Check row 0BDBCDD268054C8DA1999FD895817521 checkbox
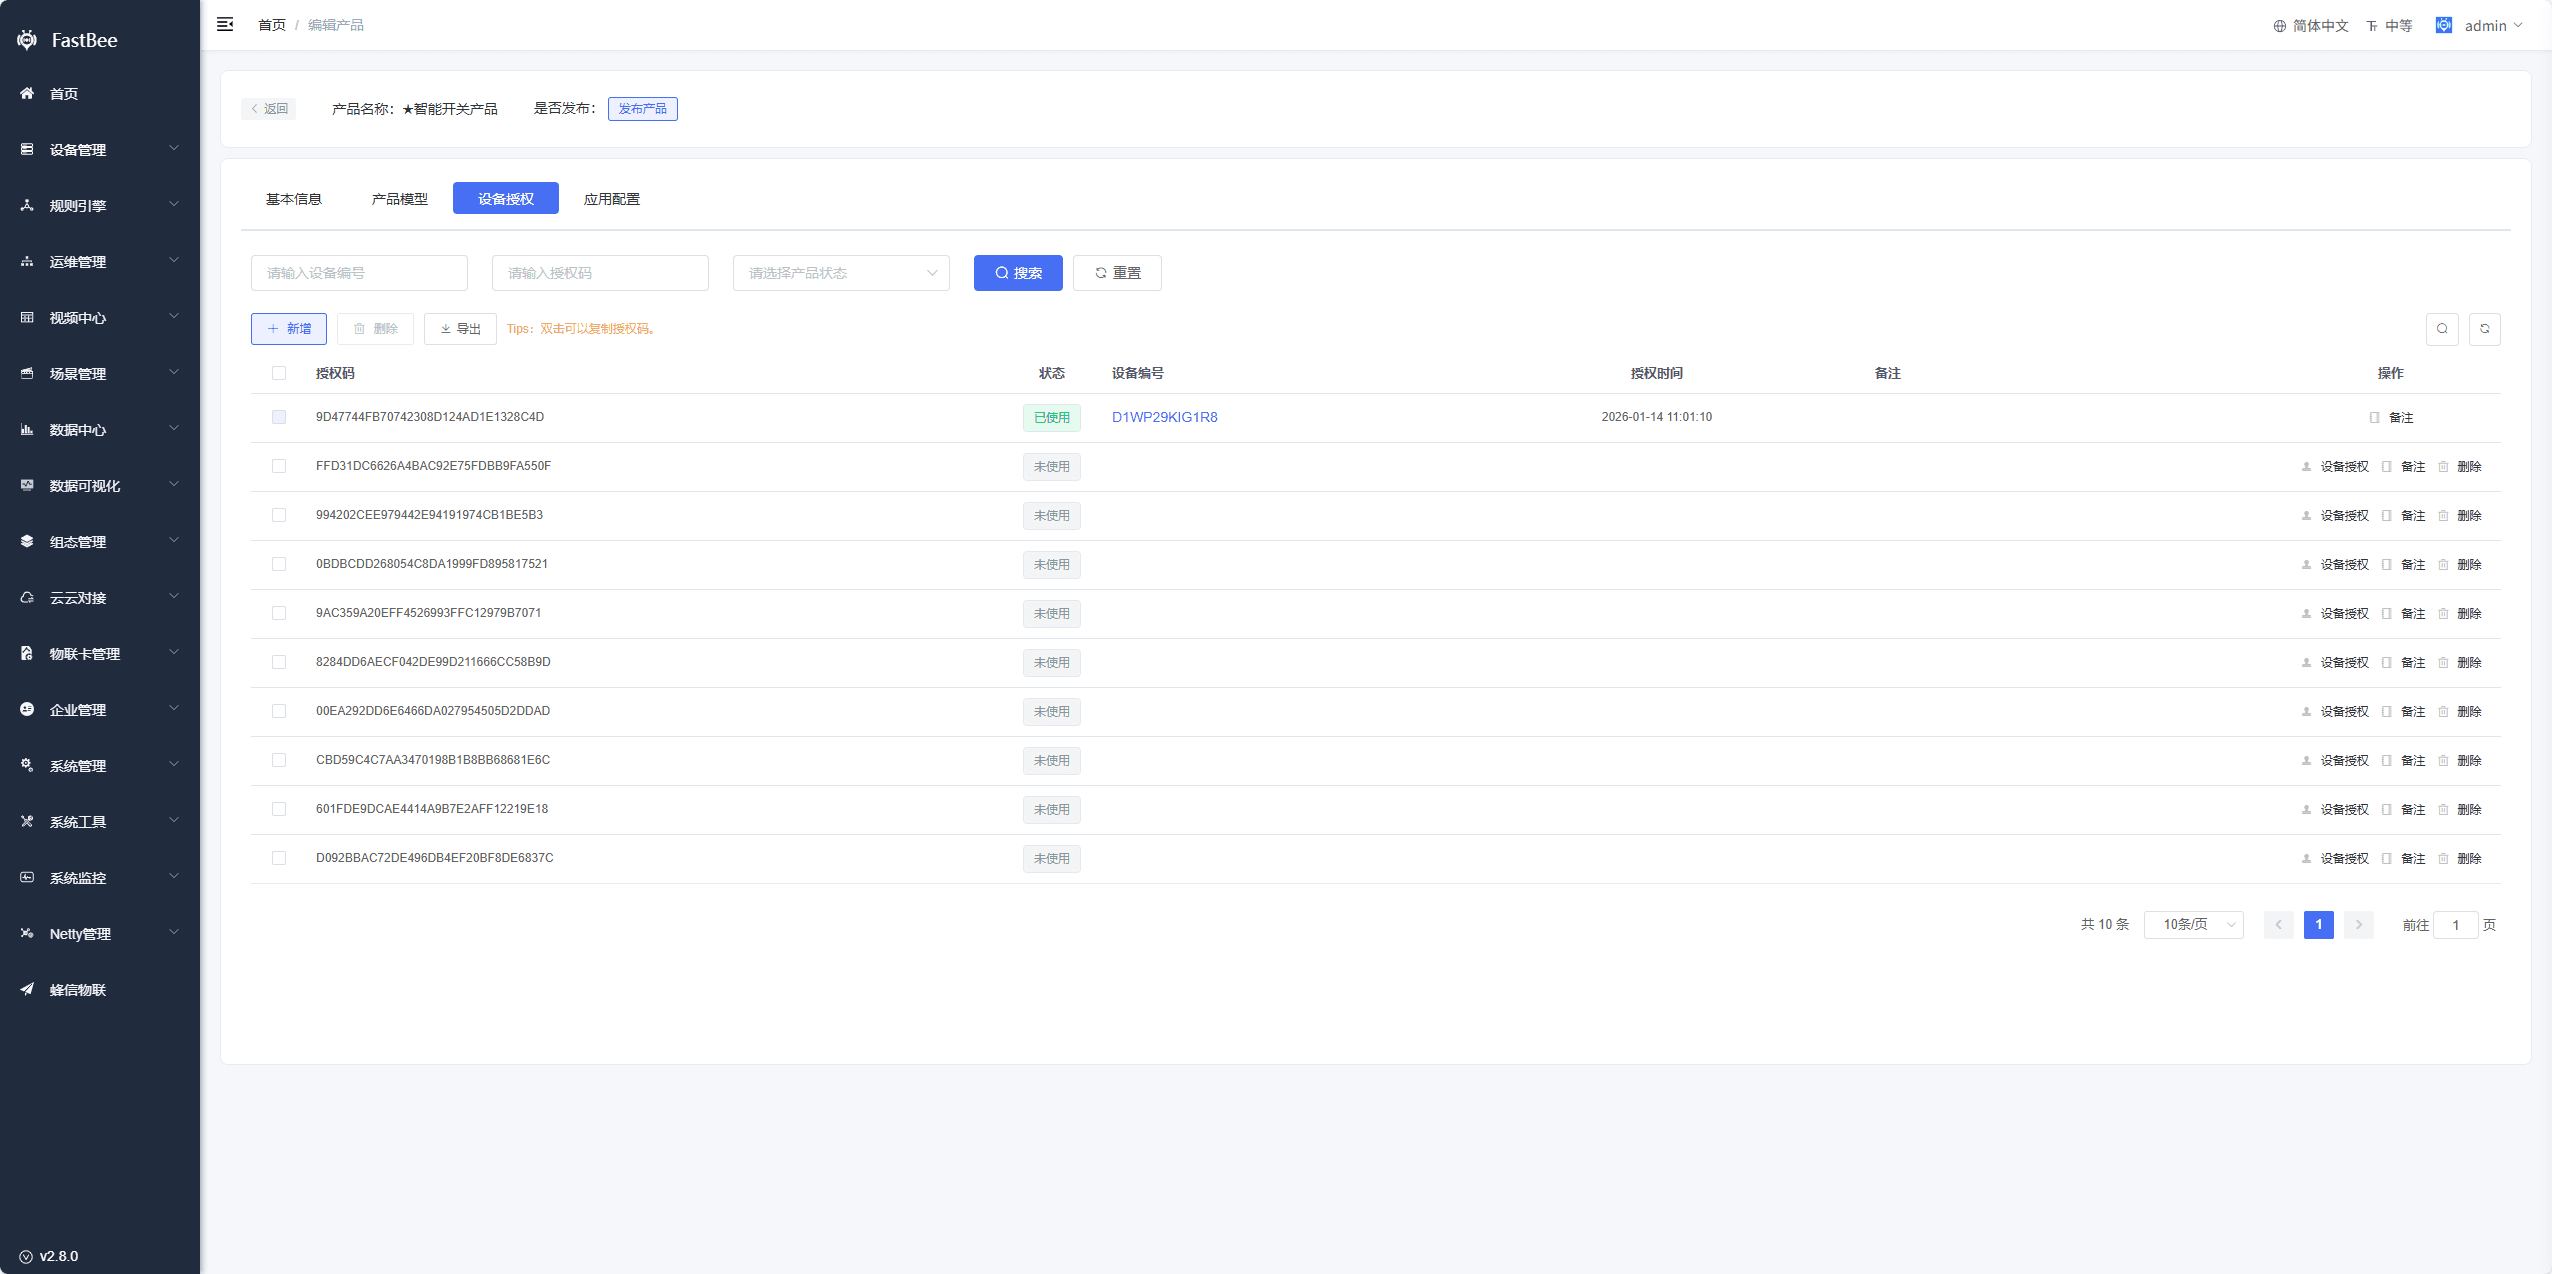Screen dimensions: 2552x1274 (279, 564)
